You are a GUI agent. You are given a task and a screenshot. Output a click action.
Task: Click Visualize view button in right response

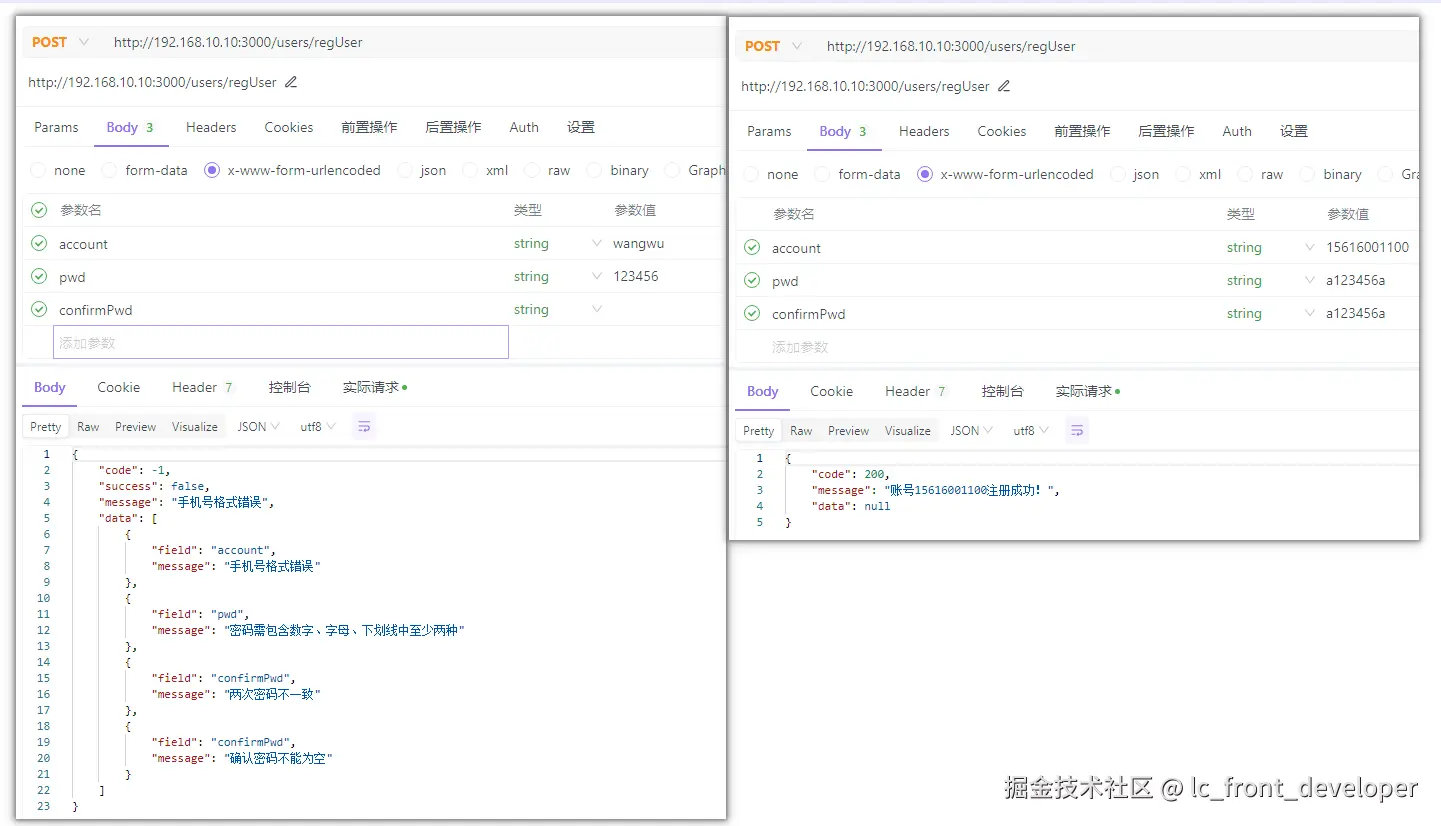(907, 430)
